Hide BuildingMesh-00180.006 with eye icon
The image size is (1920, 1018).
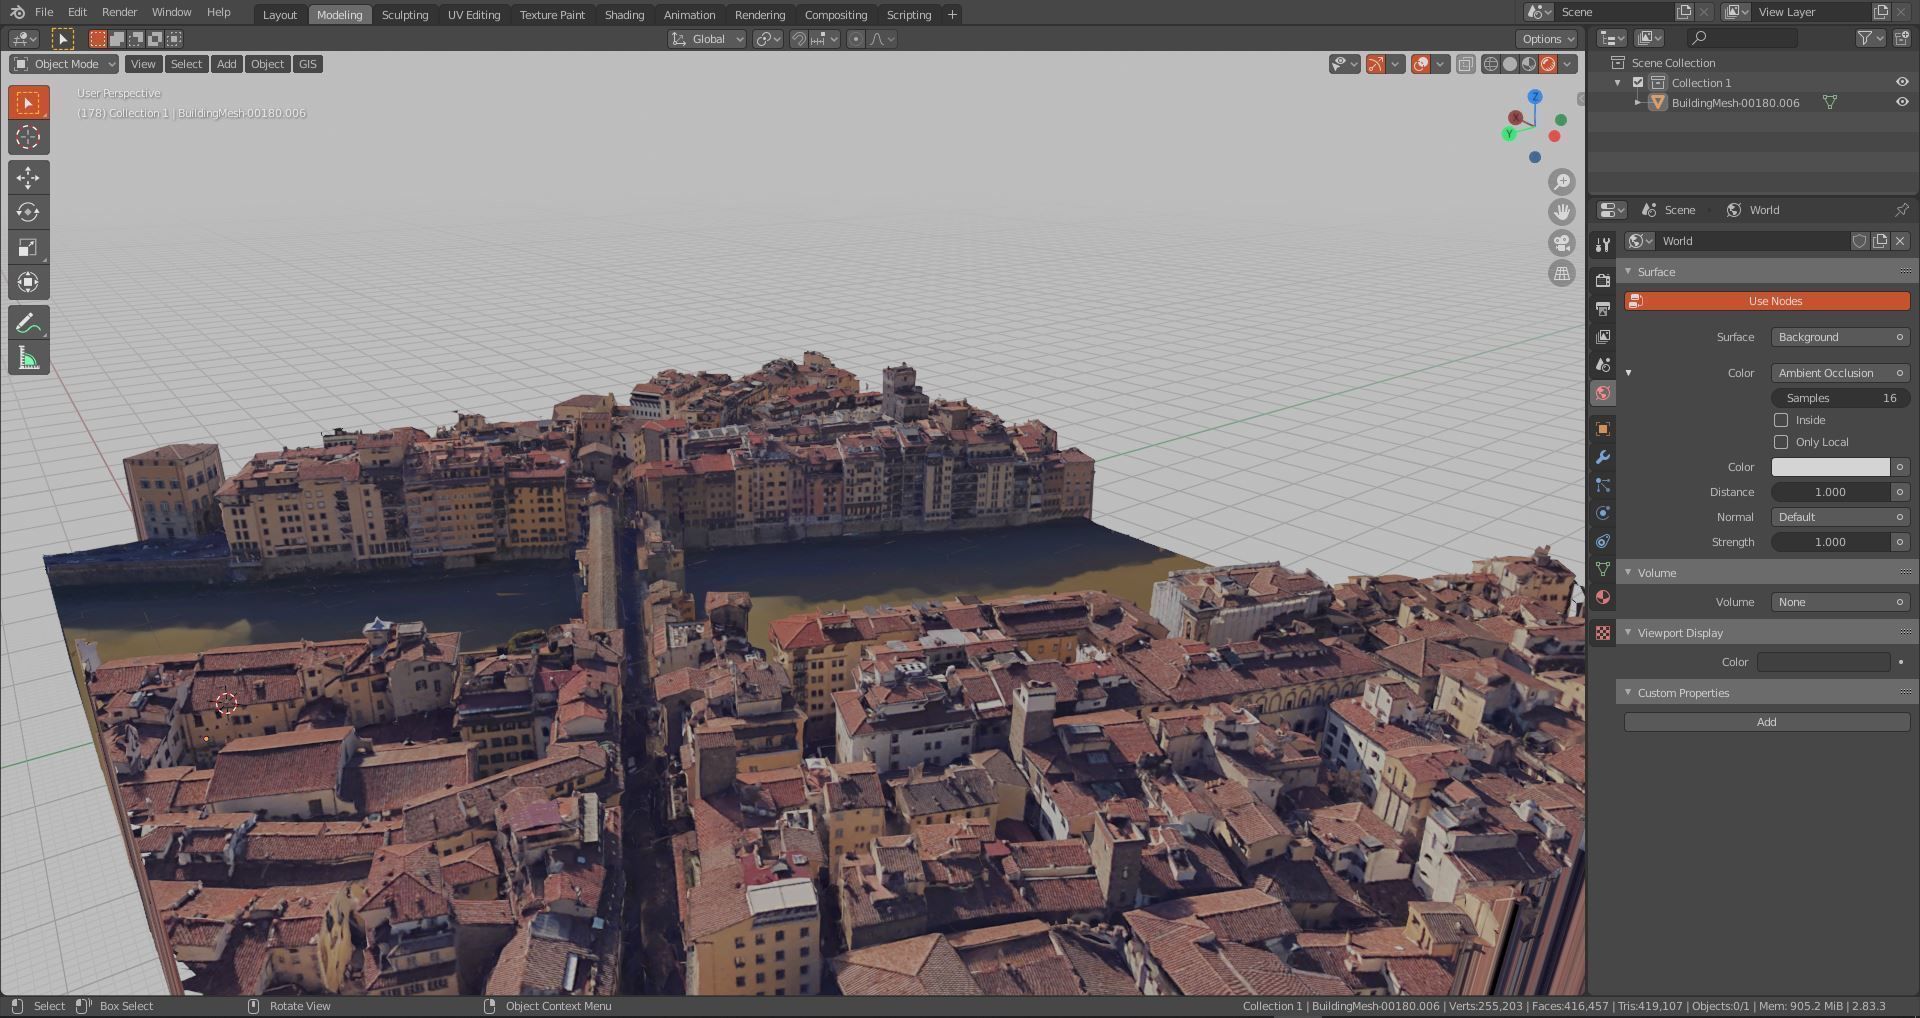[x=1902, y=102]
